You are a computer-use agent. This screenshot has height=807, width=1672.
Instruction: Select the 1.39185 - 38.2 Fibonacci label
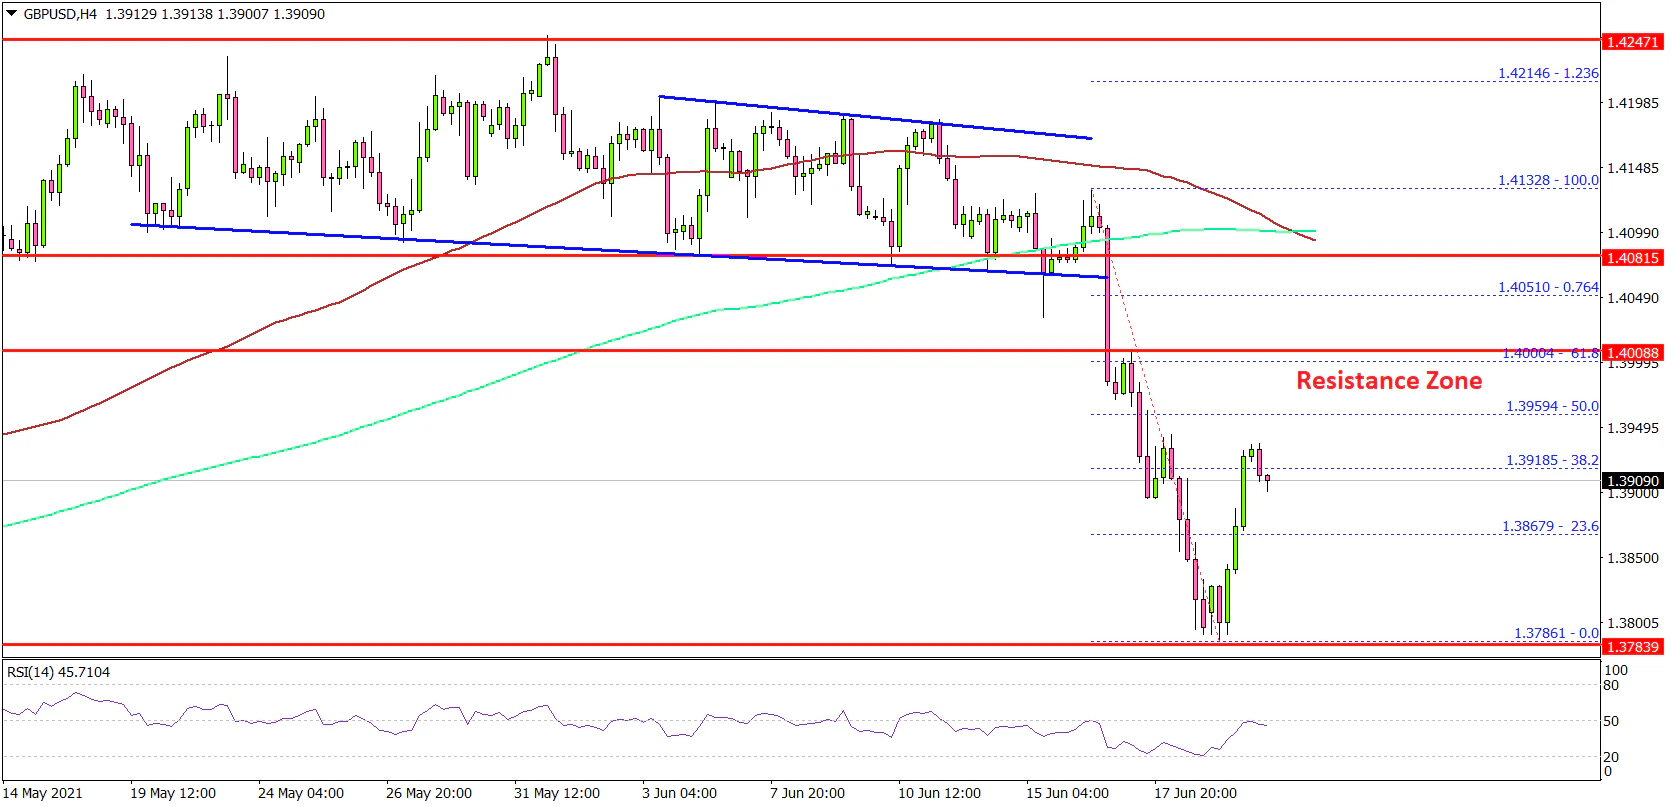tap(1551, 461)
